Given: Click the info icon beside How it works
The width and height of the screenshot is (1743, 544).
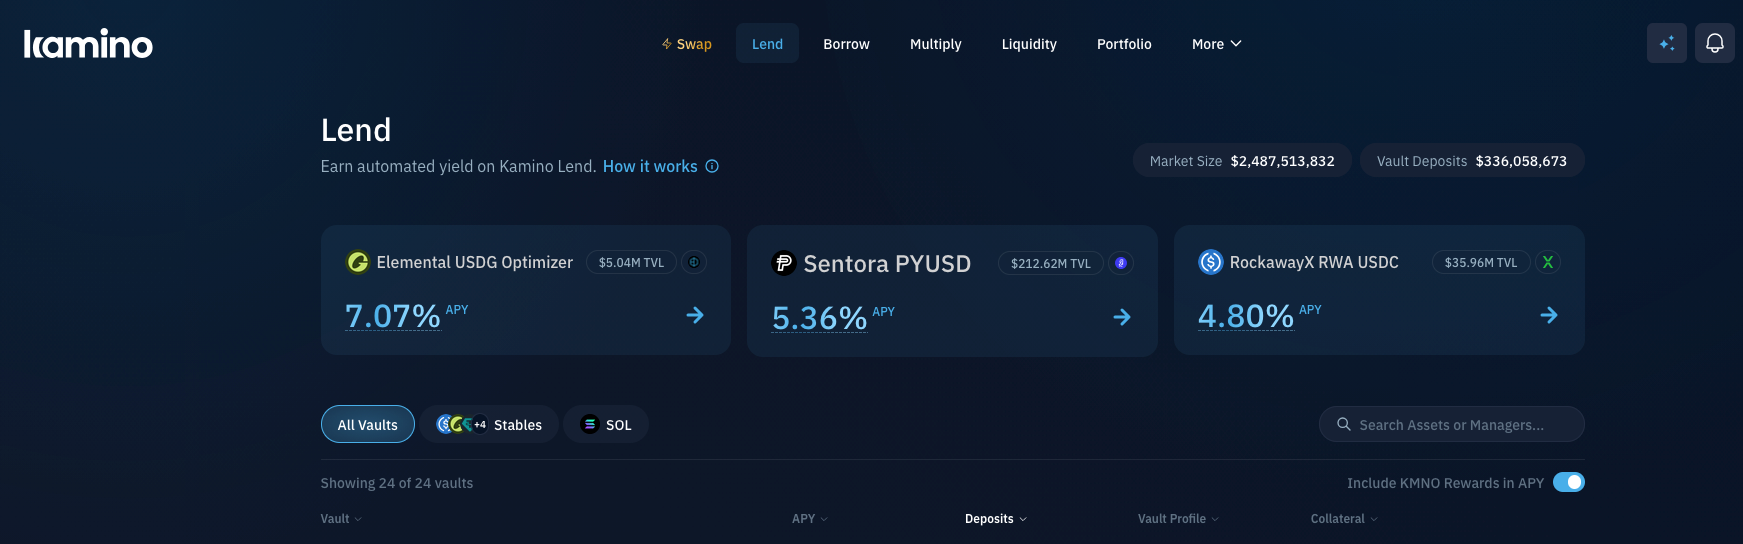Looking at the screenshot, I should [712, 166].
